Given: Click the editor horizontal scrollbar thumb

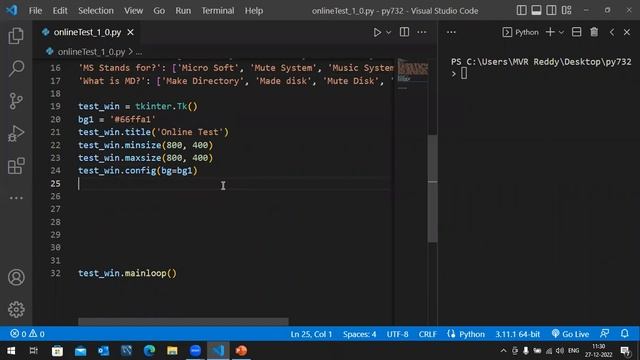Looking at the screenshot, I should point(183,322).
